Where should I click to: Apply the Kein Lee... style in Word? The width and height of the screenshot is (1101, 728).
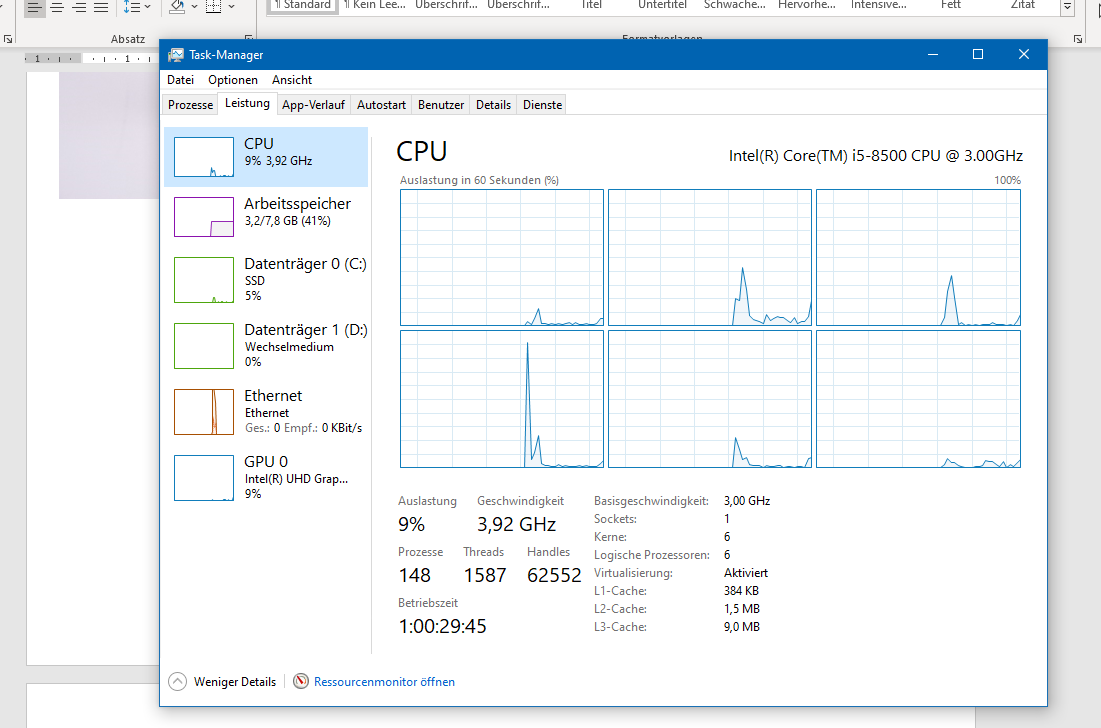point(374,6)
